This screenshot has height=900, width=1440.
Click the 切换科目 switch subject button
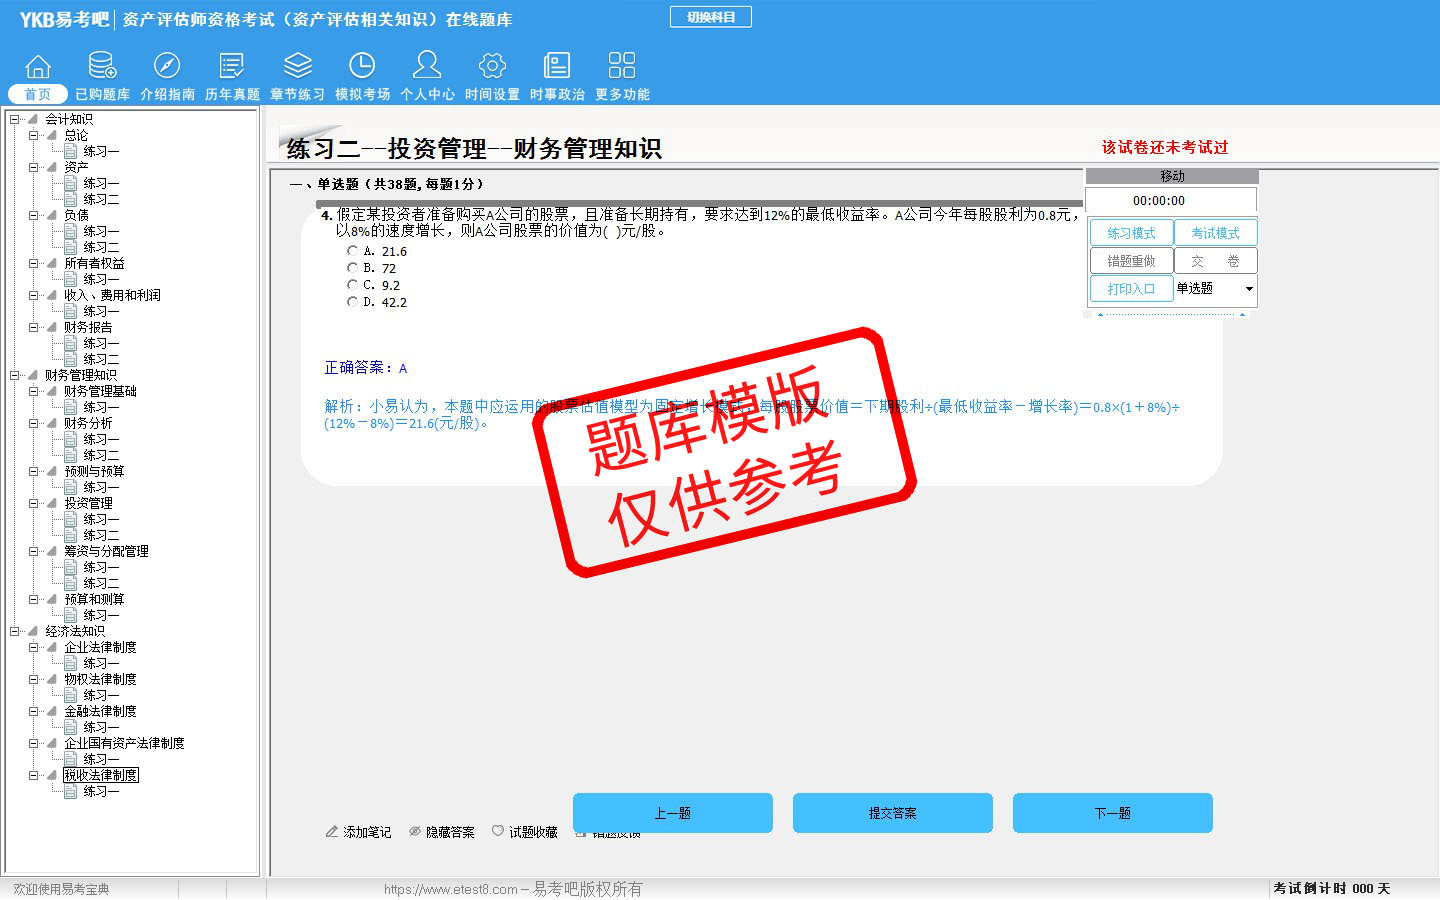click(711, 17)
